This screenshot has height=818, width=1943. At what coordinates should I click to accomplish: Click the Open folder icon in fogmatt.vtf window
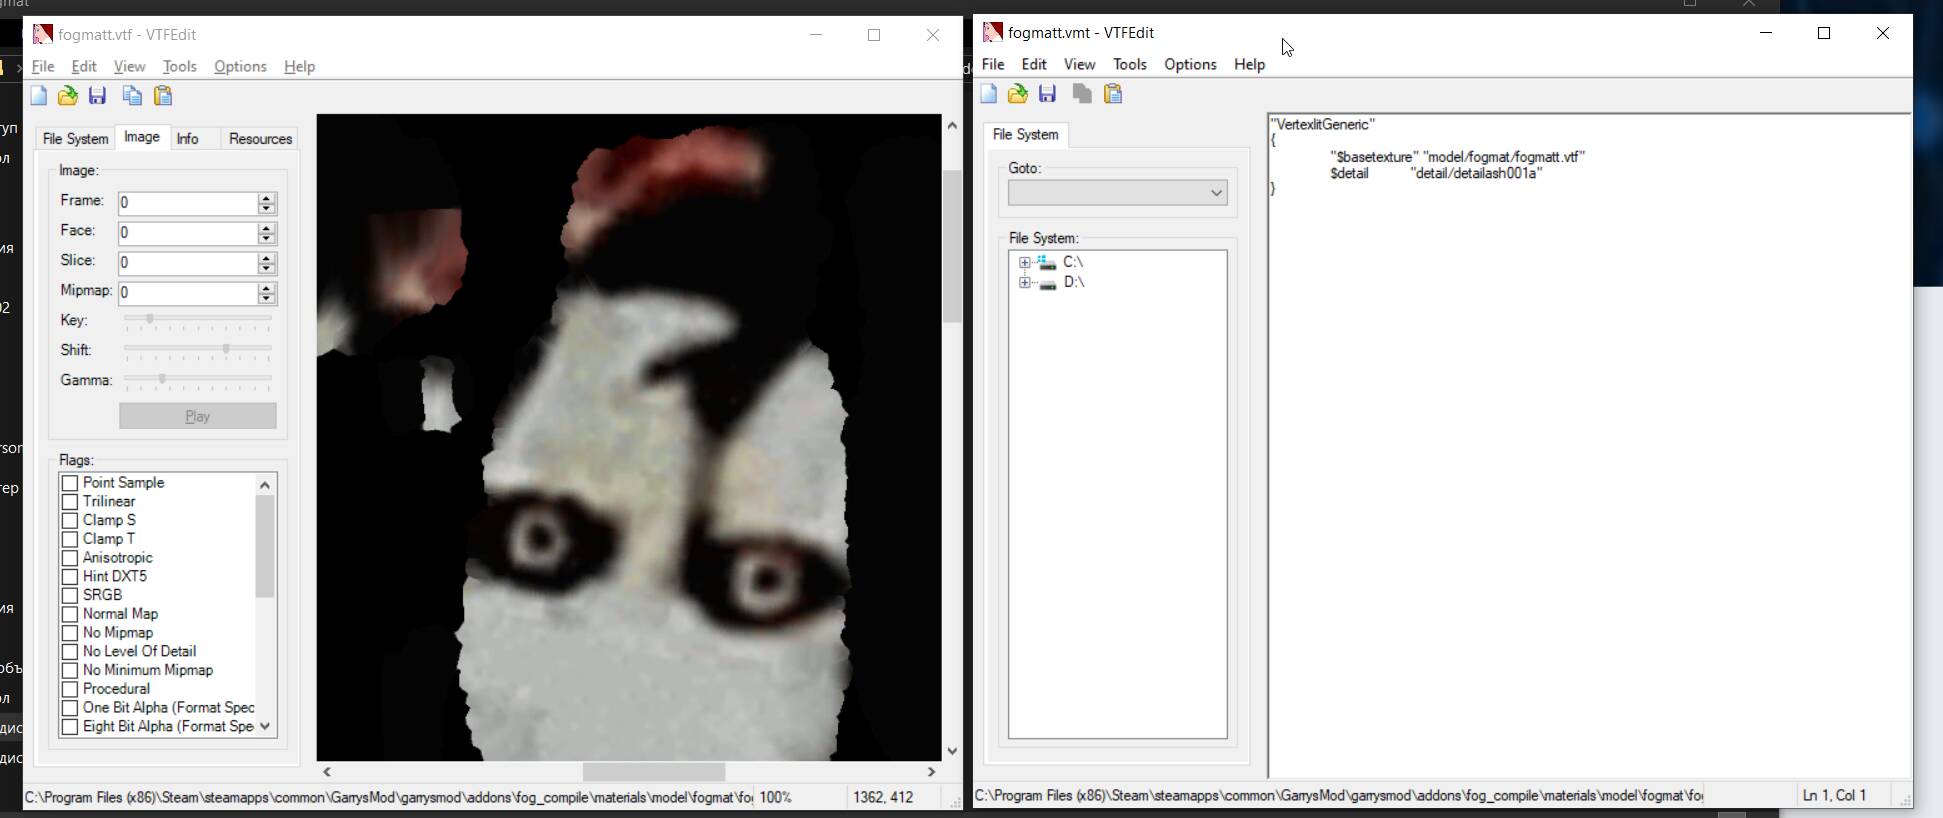pyautogui.click(x=67, y=96)
